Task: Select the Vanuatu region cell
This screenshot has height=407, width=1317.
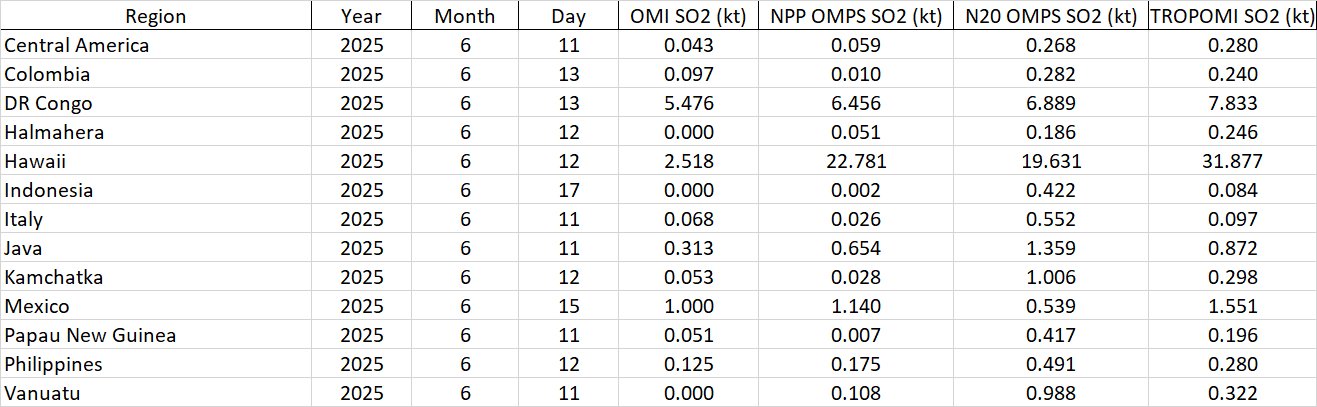Action: (42, 393)
